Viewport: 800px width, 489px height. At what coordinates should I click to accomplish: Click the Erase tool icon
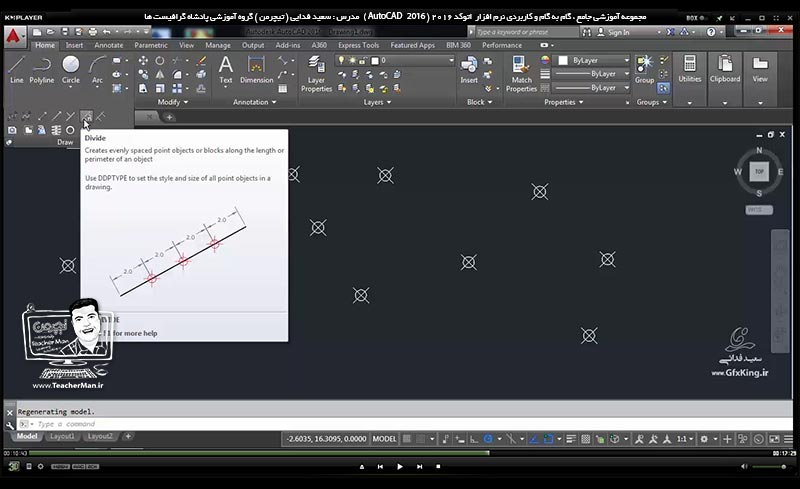point(202,61)
